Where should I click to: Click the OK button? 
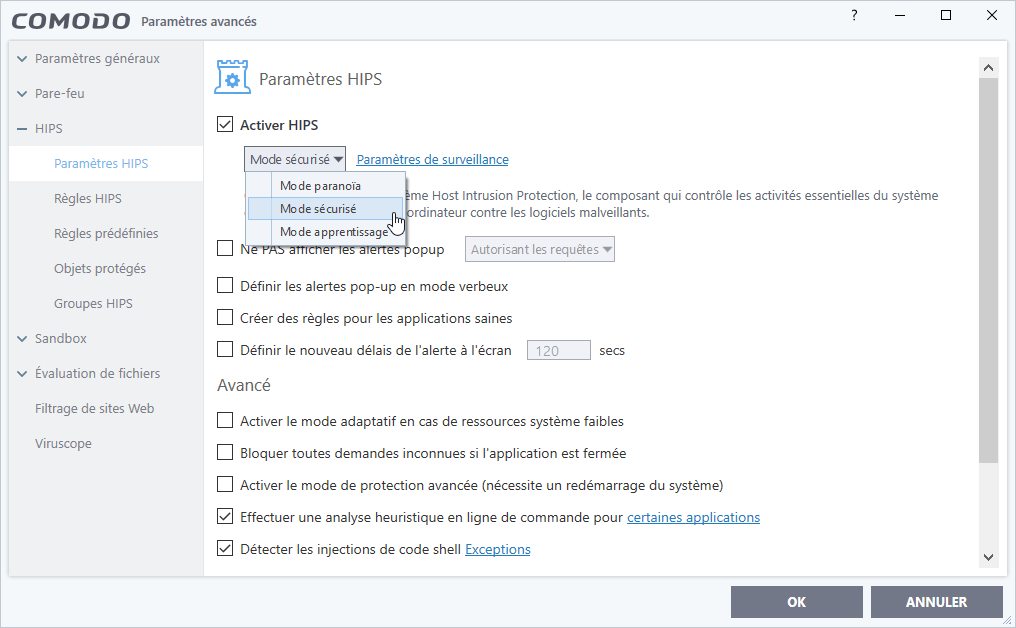(x=796, y=602)
